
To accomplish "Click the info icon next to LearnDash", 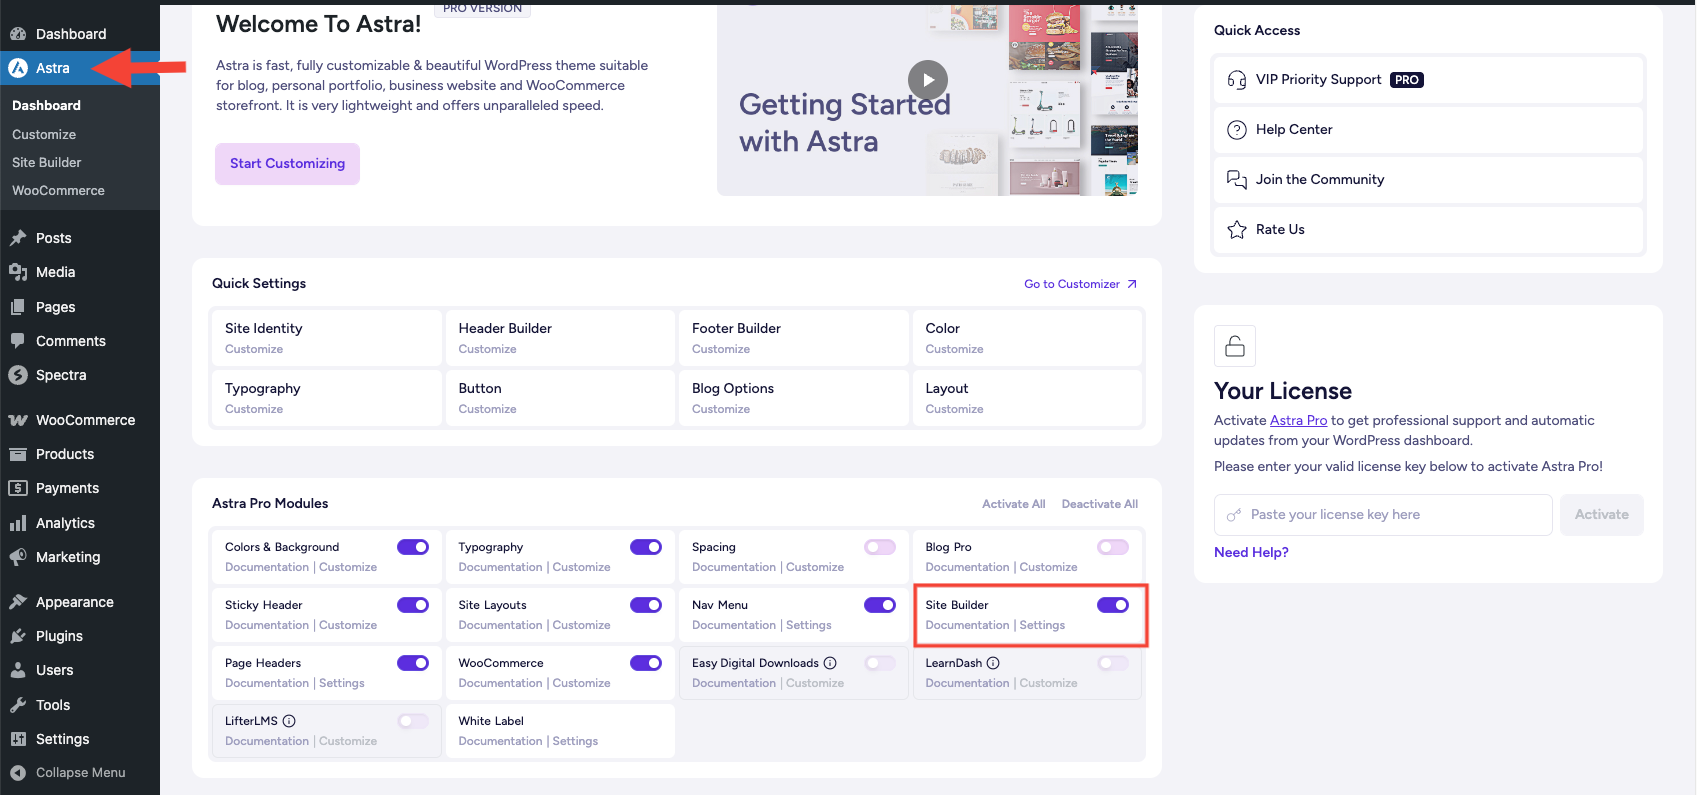I will pos(993,663).
